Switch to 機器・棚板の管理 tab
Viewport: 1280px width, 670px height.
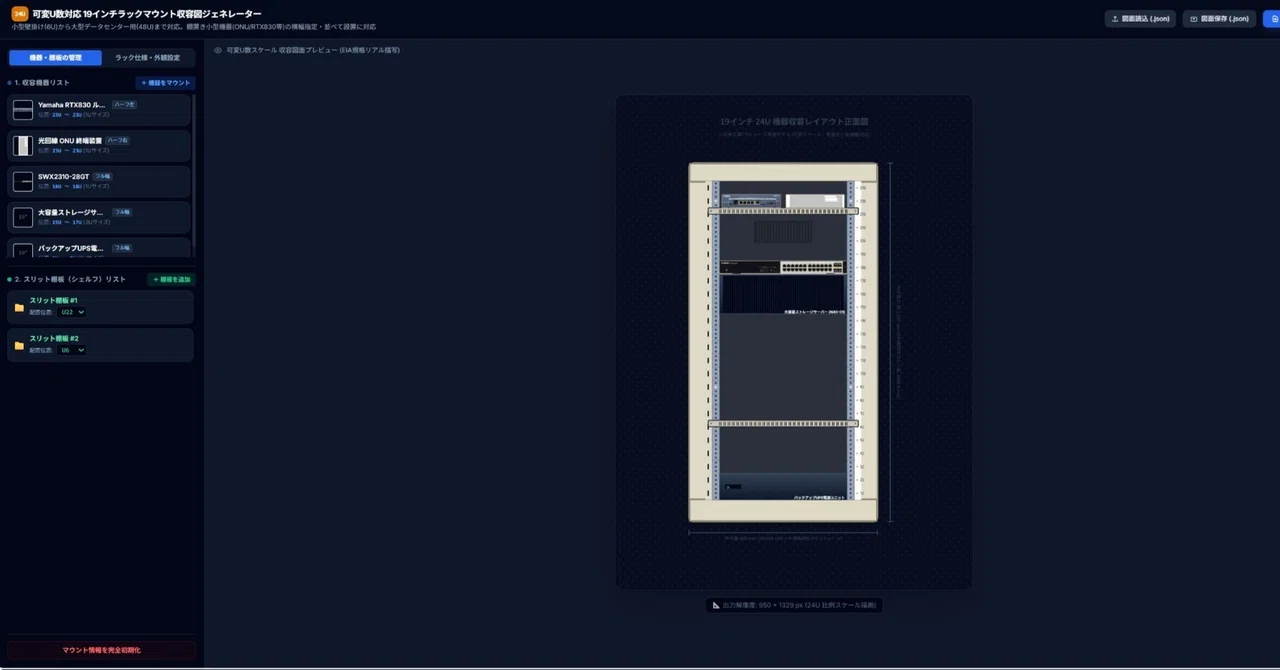pyautogui.click(x=56, y=58)
